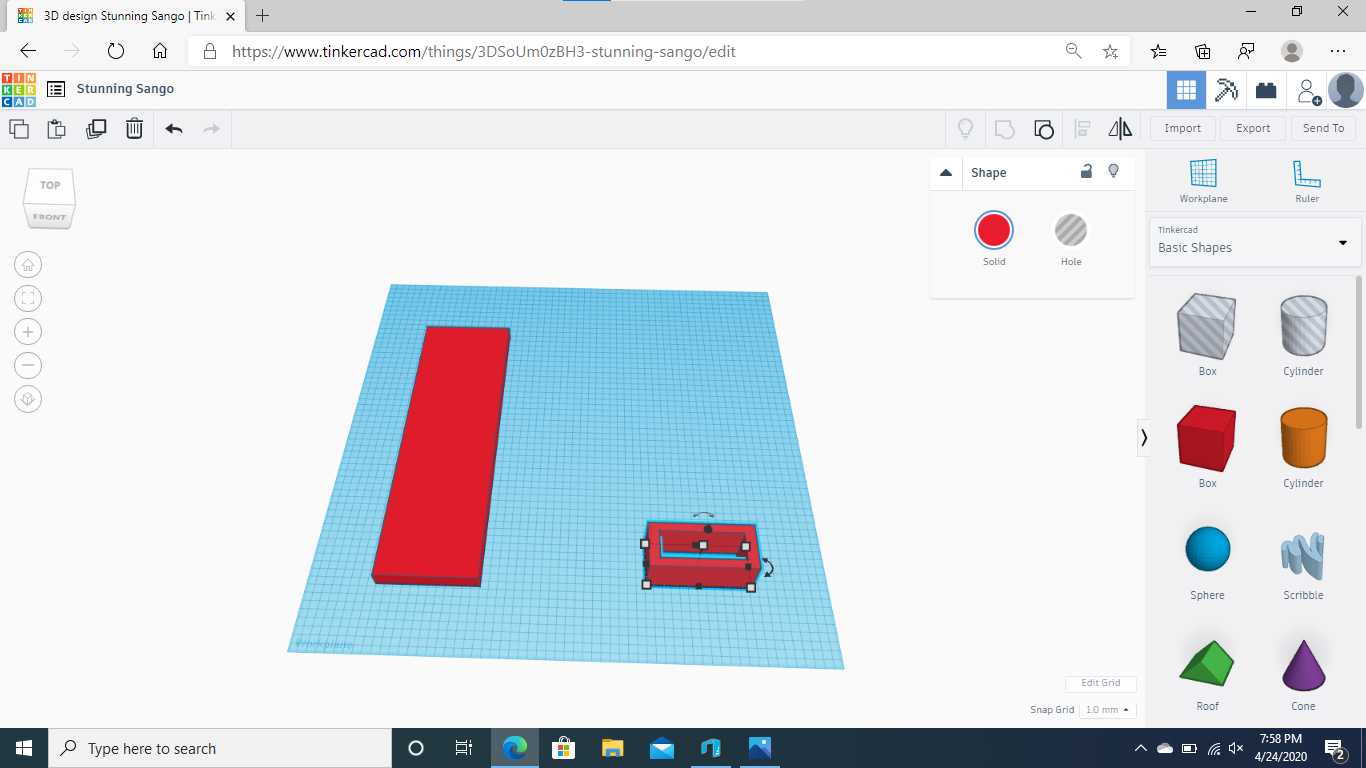Zoom out with the minus button
This screenshot has width=1366, height=768.
[28, 365]
